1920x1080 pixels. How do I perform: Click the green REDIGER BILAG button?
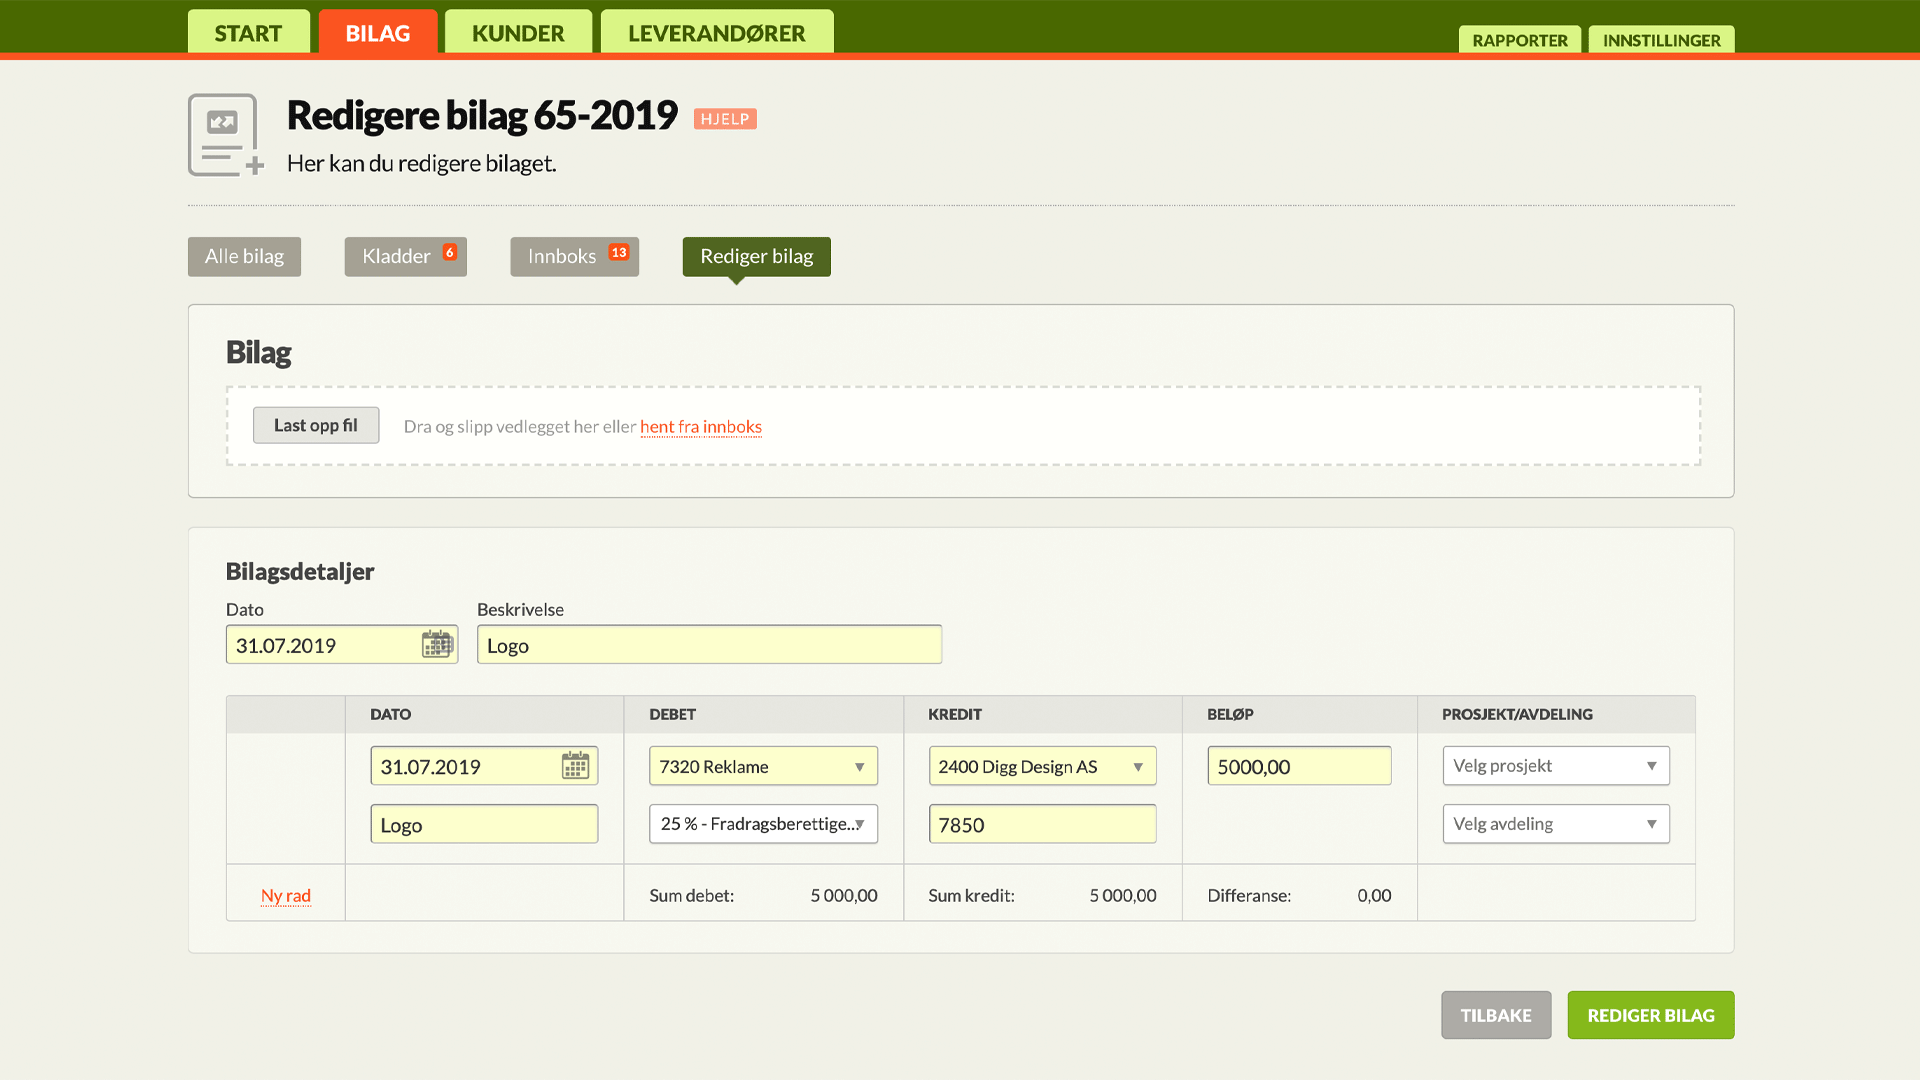click(1651, 1015)
